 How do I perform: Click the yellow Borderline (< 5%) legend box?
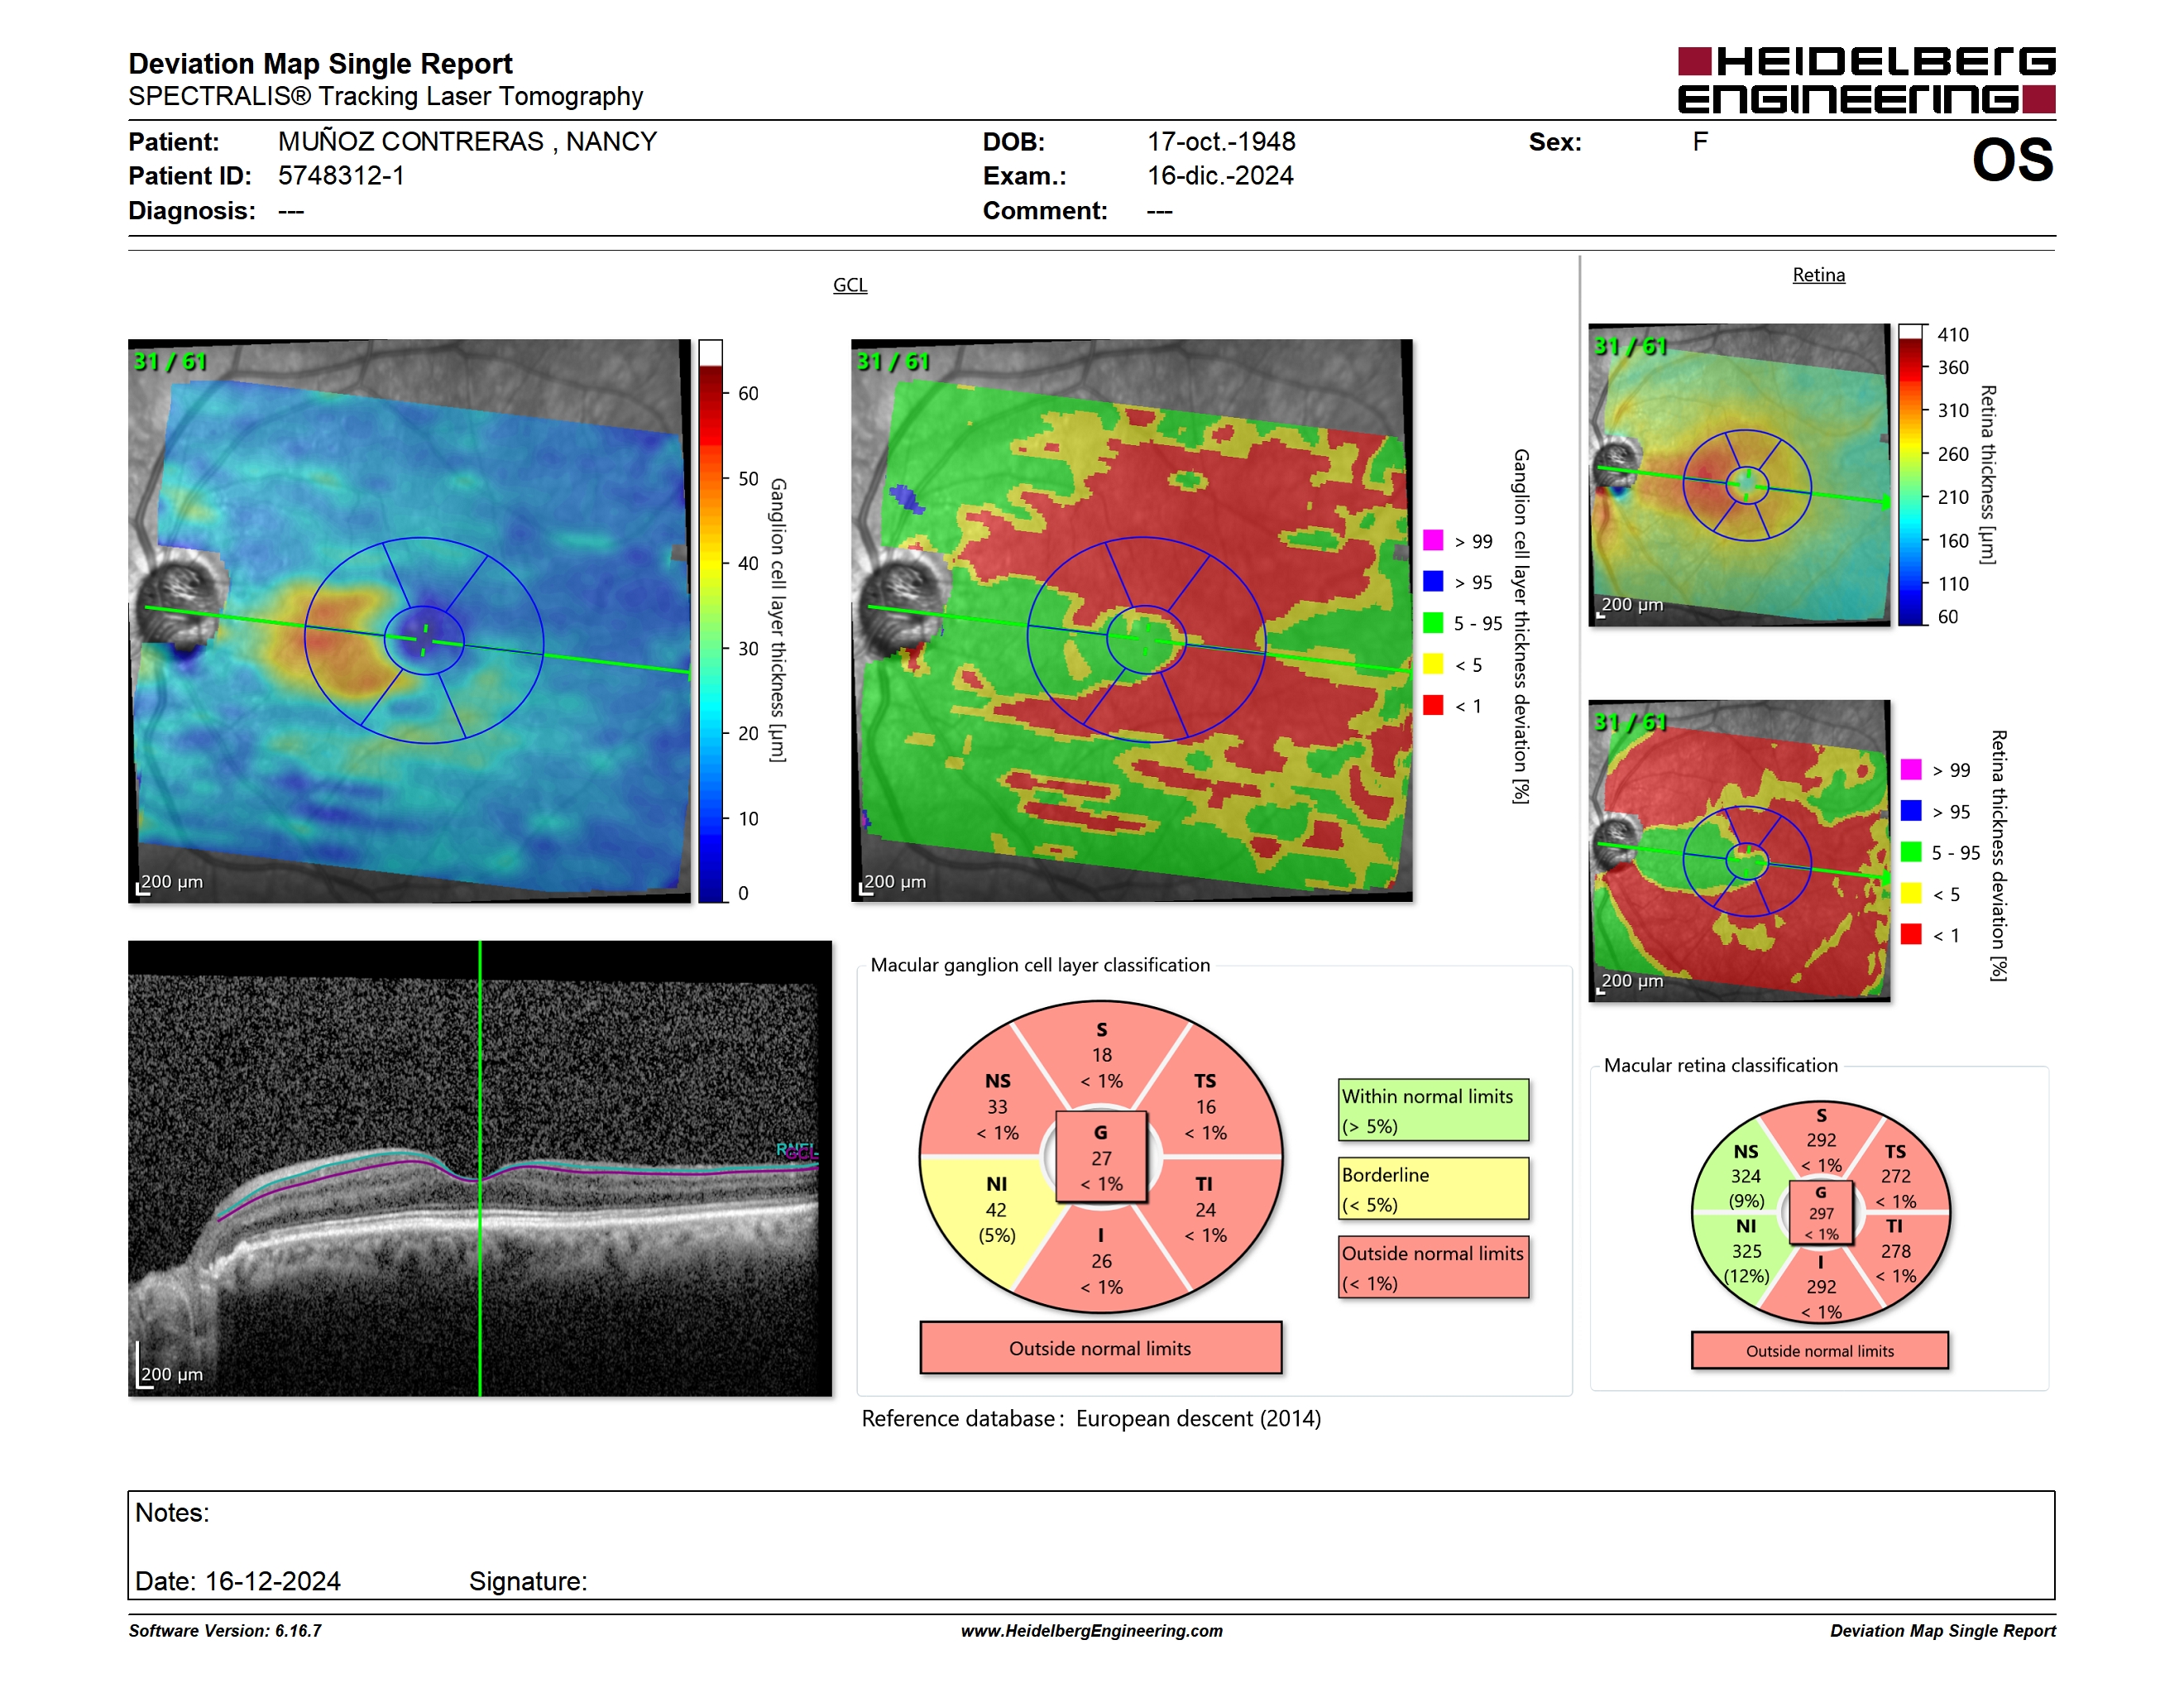(1433, 1189)
